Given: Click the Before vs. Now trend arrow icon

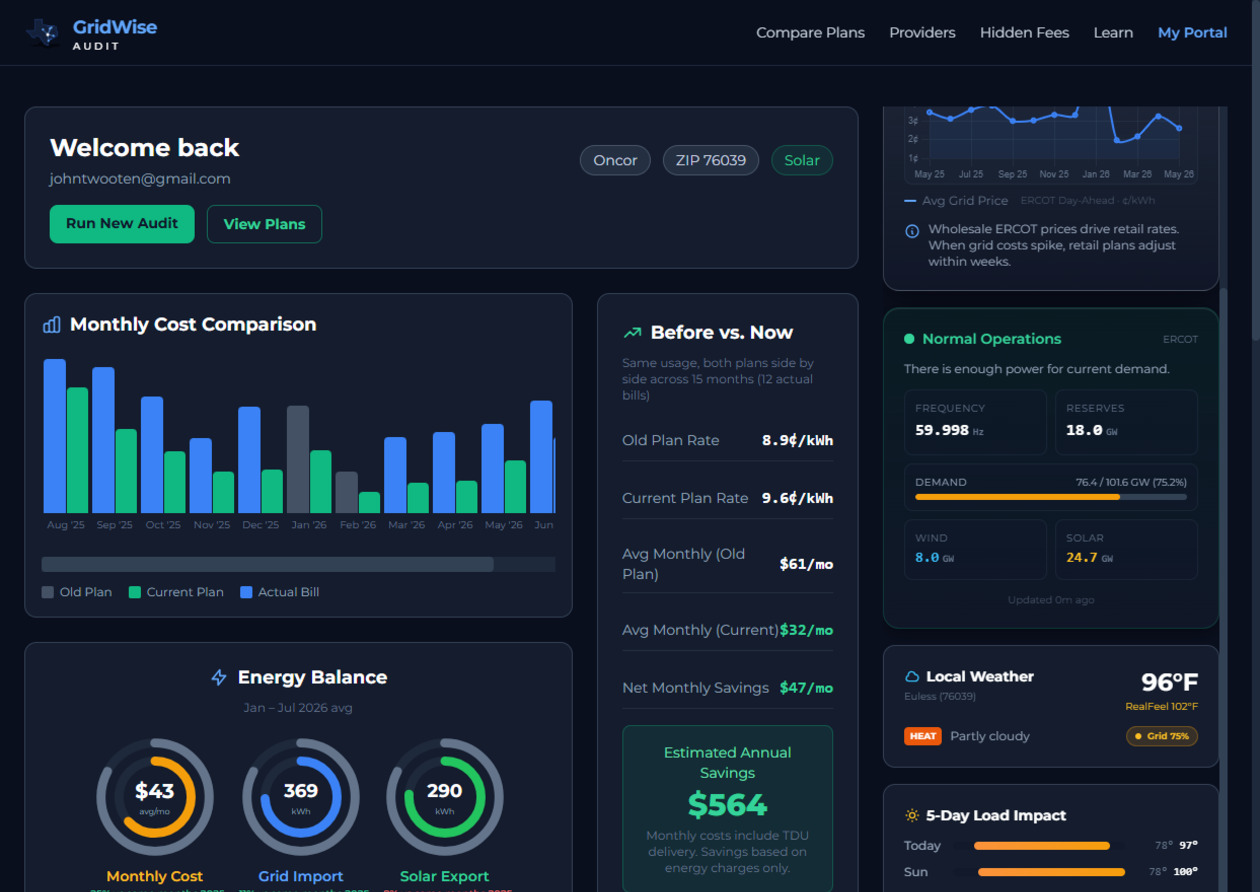Looking at the screenshot, I should click(x=632, y=333).
